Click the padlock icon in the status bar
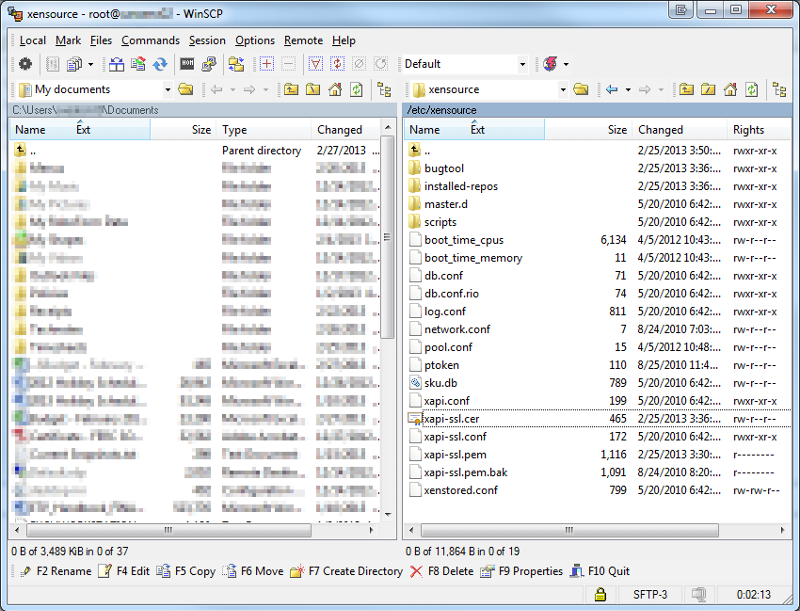Viewport: 800px width, 611px height. pyautogui.click(x=600, y=595)
